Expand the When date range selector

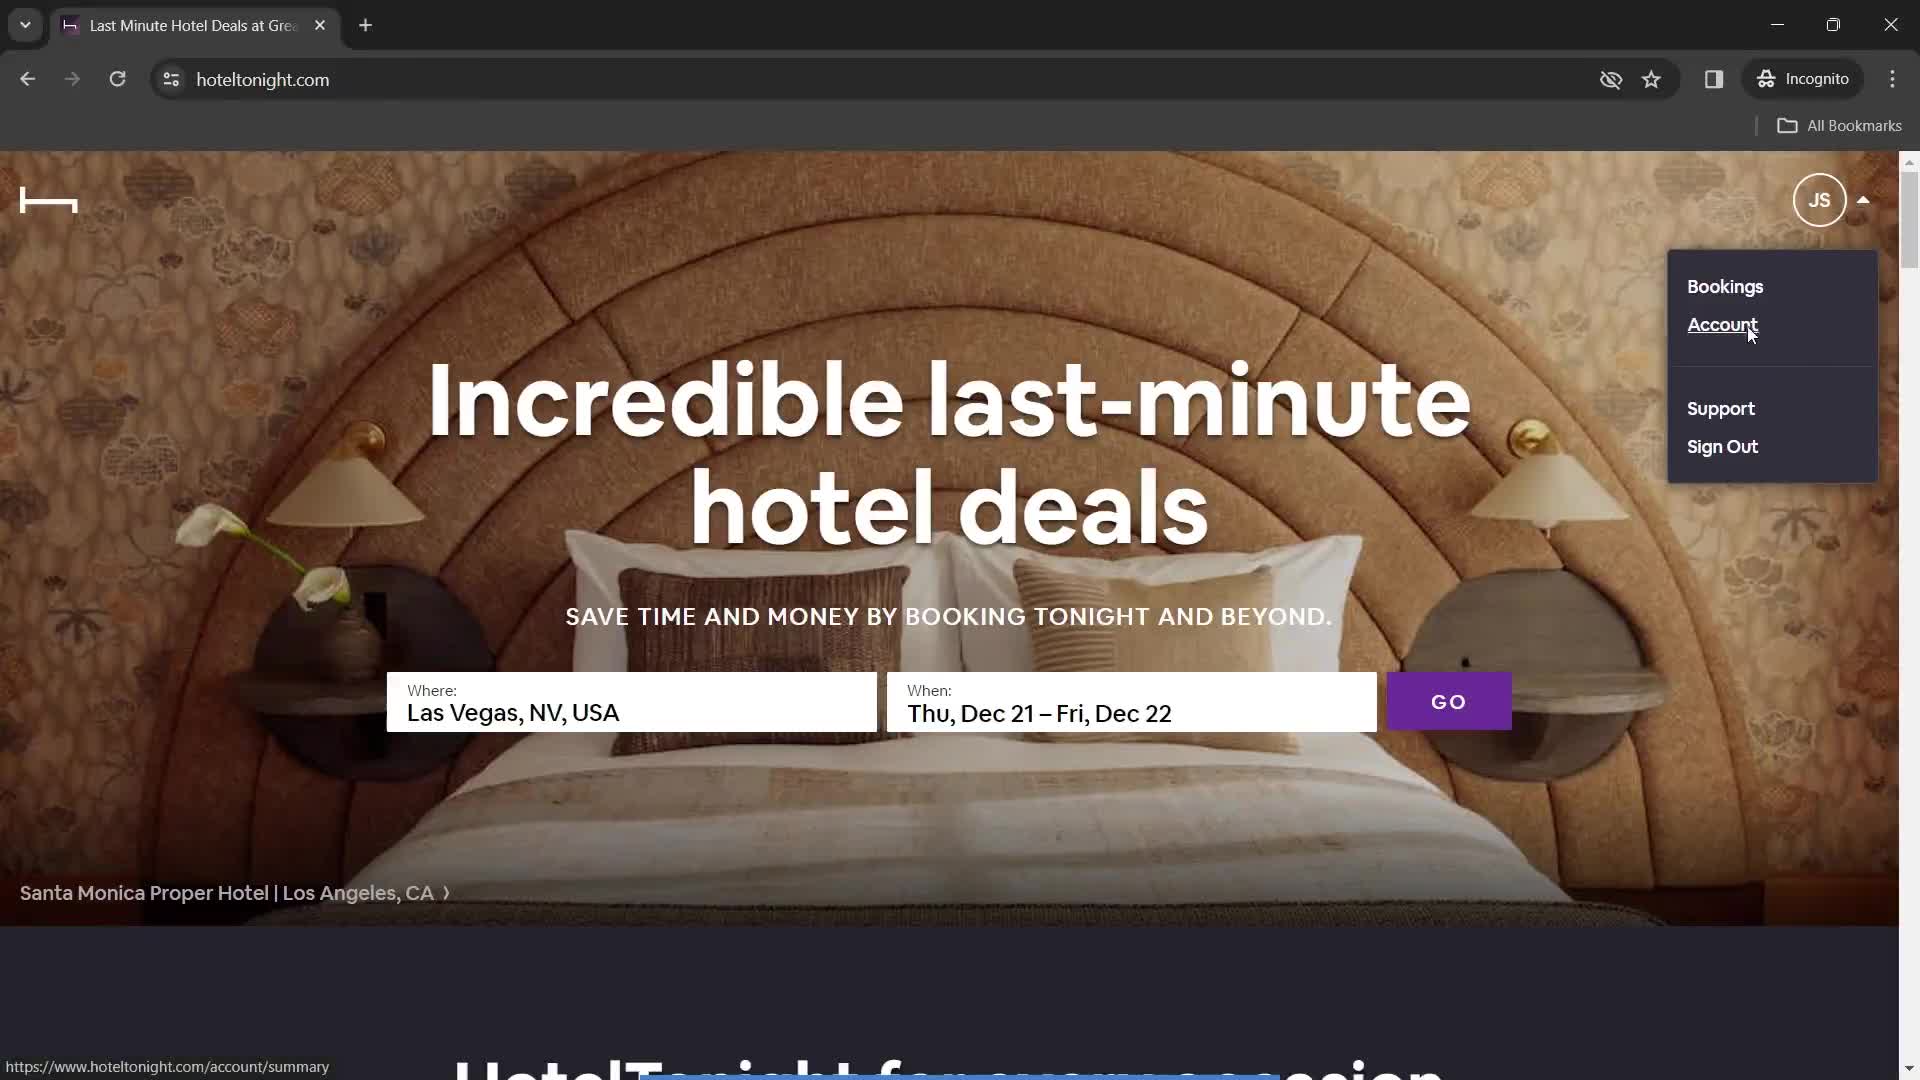(x=1130, y=702)
